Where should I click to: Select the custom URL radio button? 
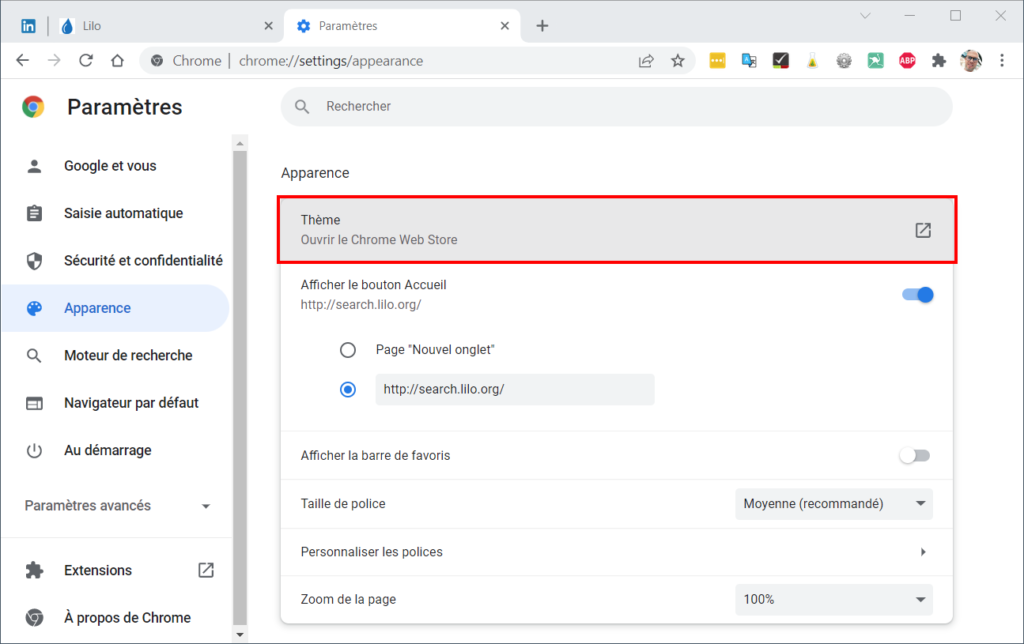point(347,390)
